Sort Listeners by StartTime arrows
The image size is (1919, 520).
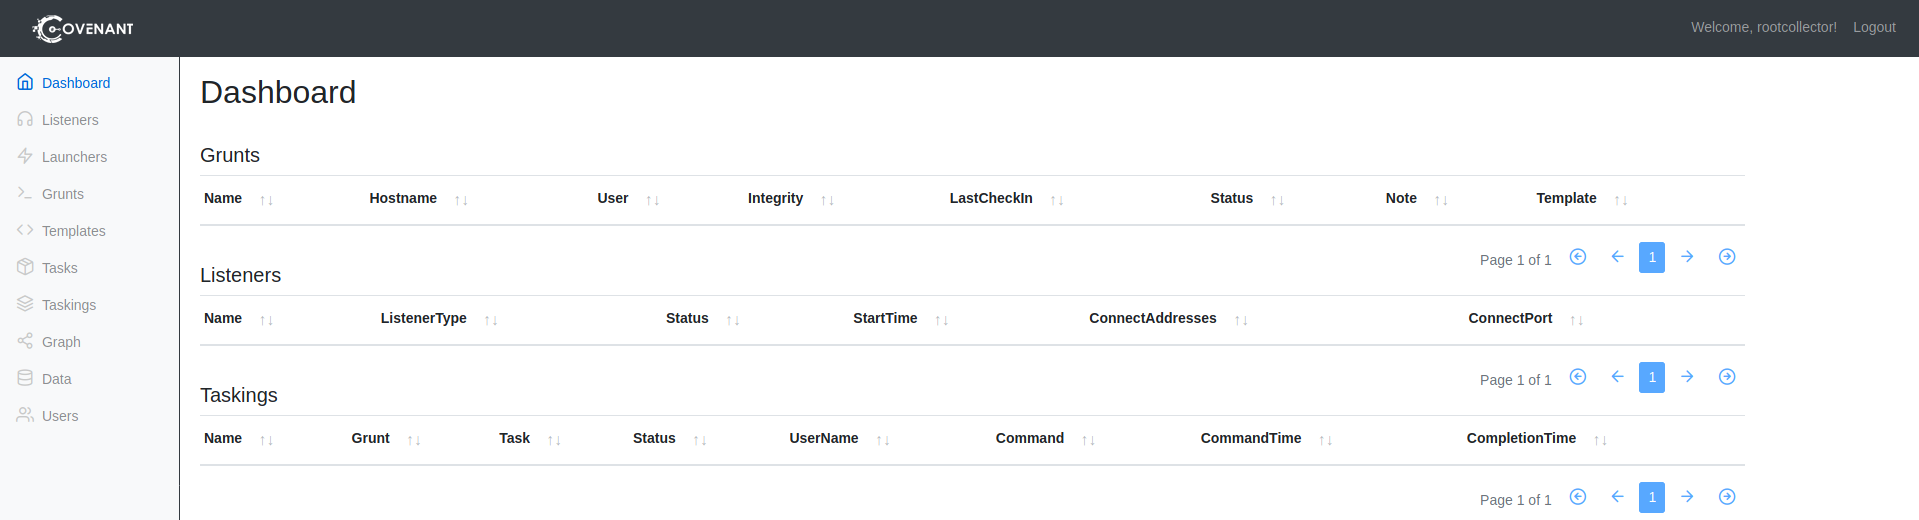[x=942, y=320]
